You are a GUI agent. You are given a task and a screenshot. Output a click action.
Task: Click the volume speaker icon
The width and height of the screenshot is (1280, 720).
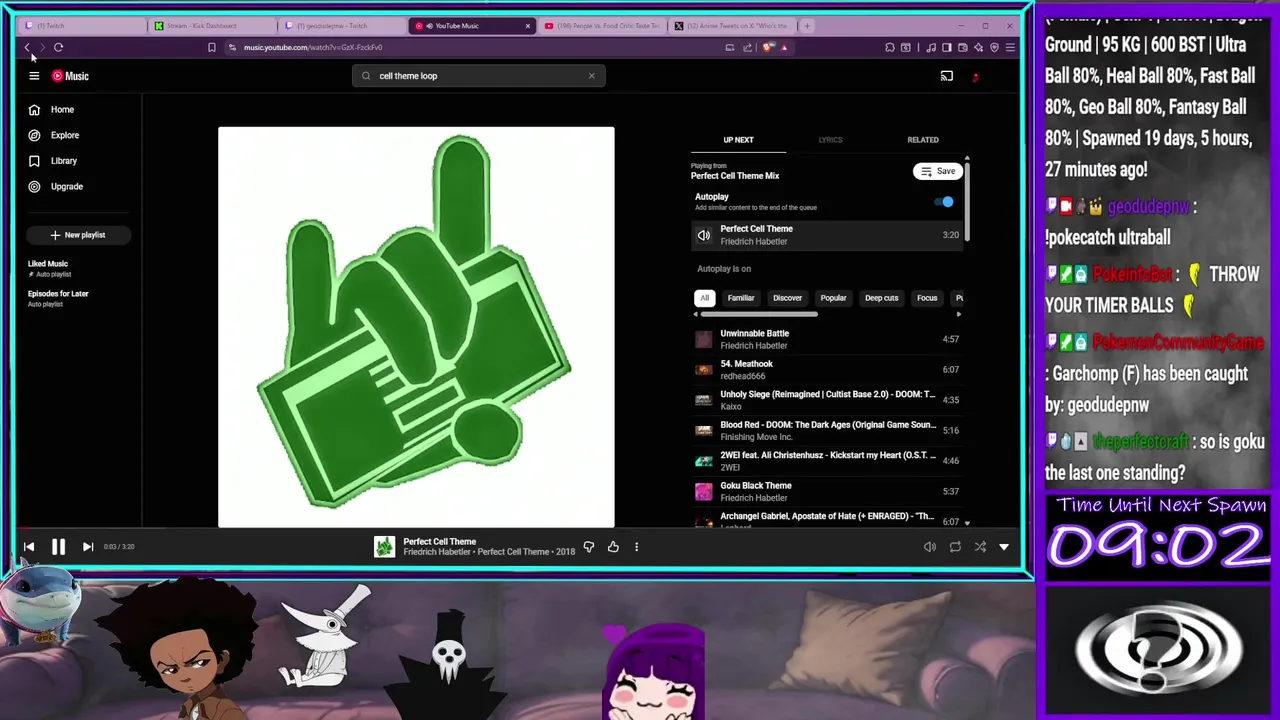929,547
